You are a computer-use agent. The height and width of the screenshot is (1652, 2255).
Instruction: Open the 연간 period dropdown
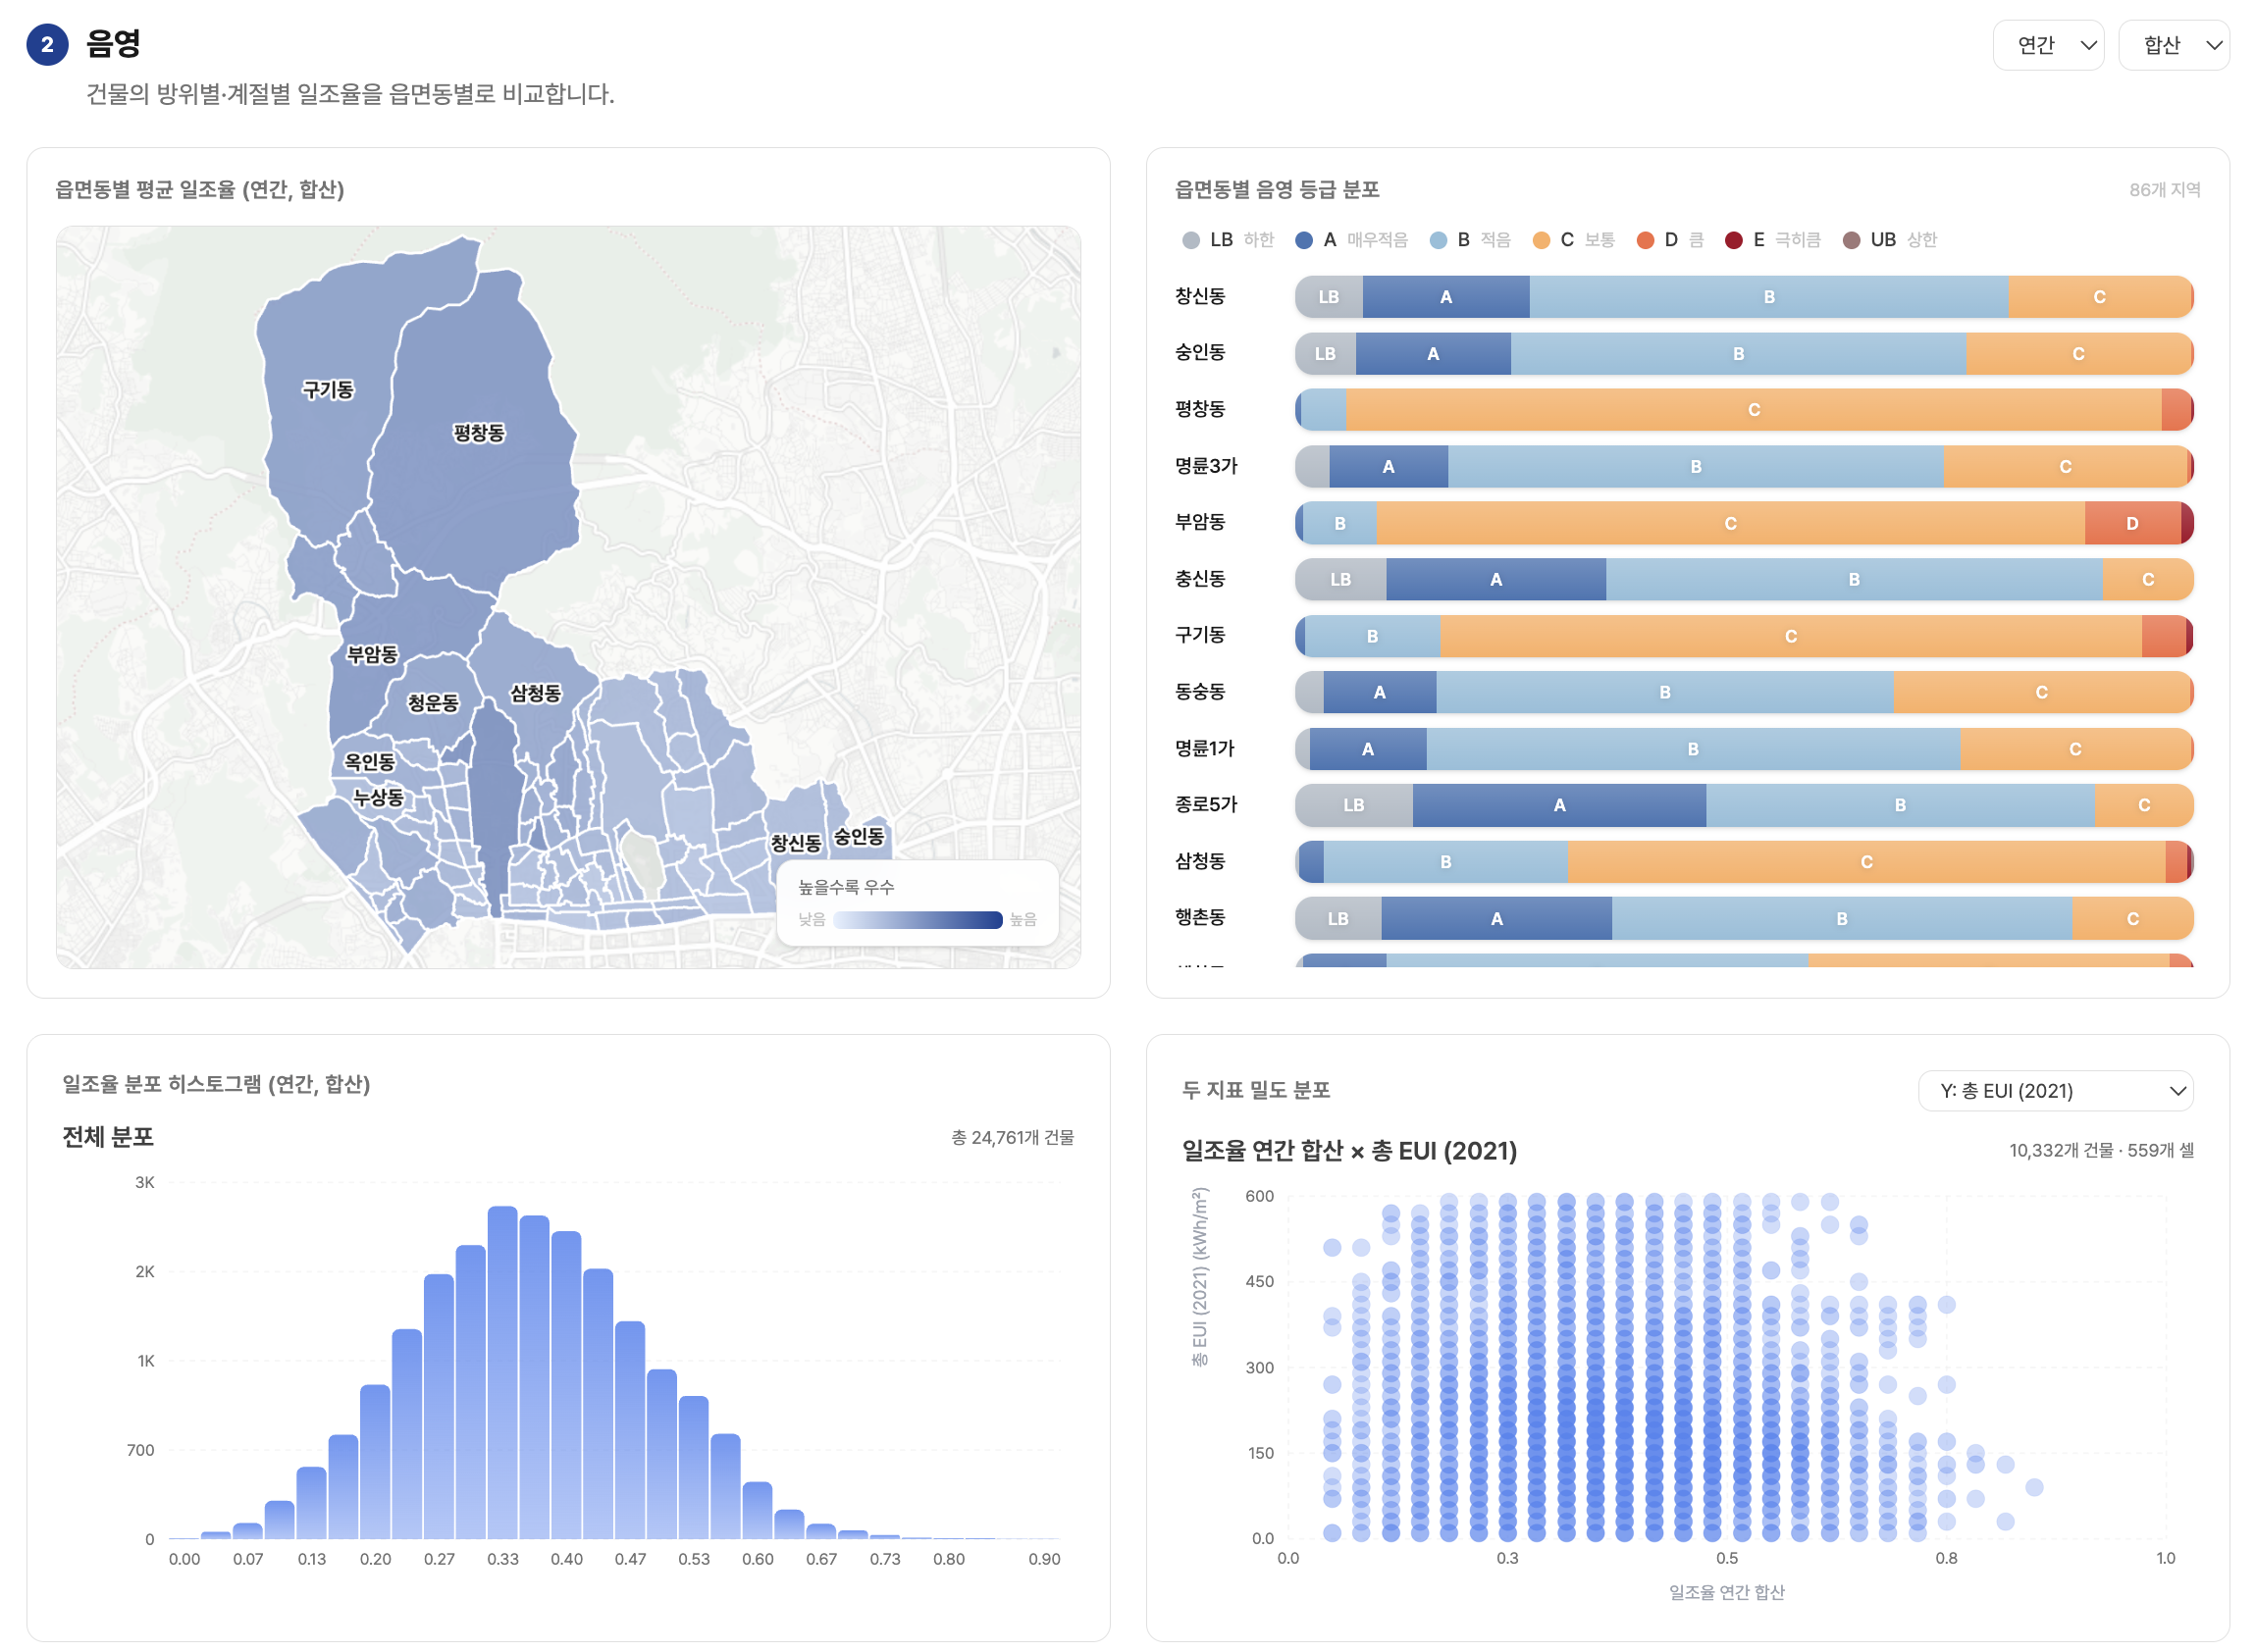(2047, 45)
